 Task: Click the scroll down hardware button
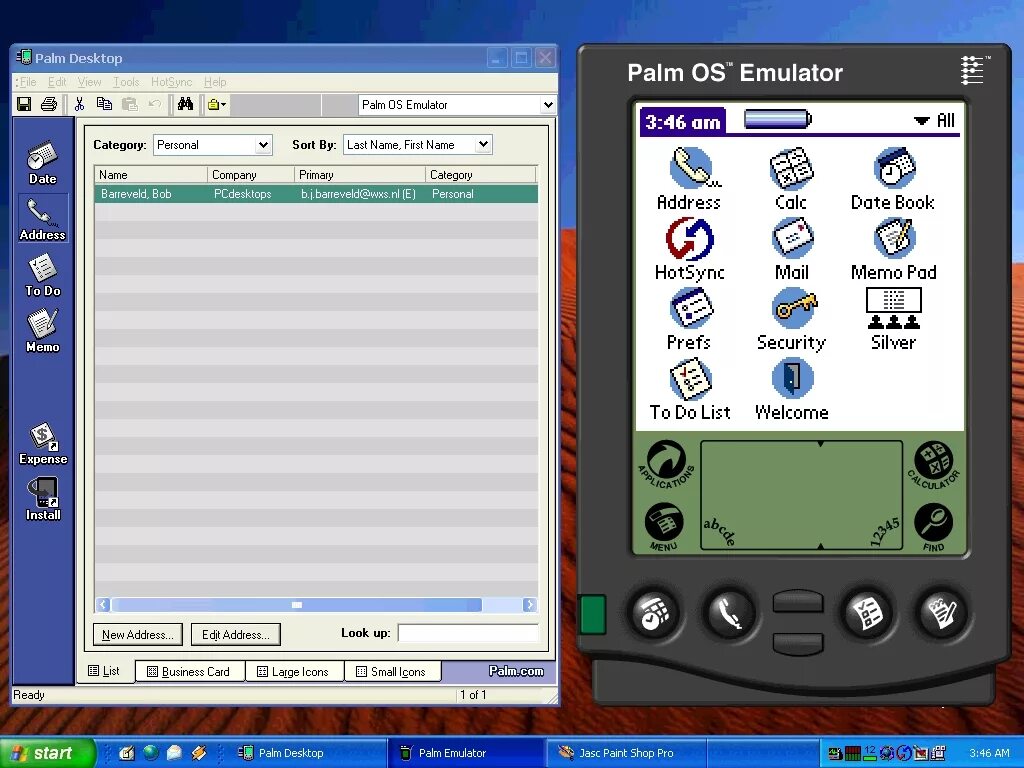point(797,643)
